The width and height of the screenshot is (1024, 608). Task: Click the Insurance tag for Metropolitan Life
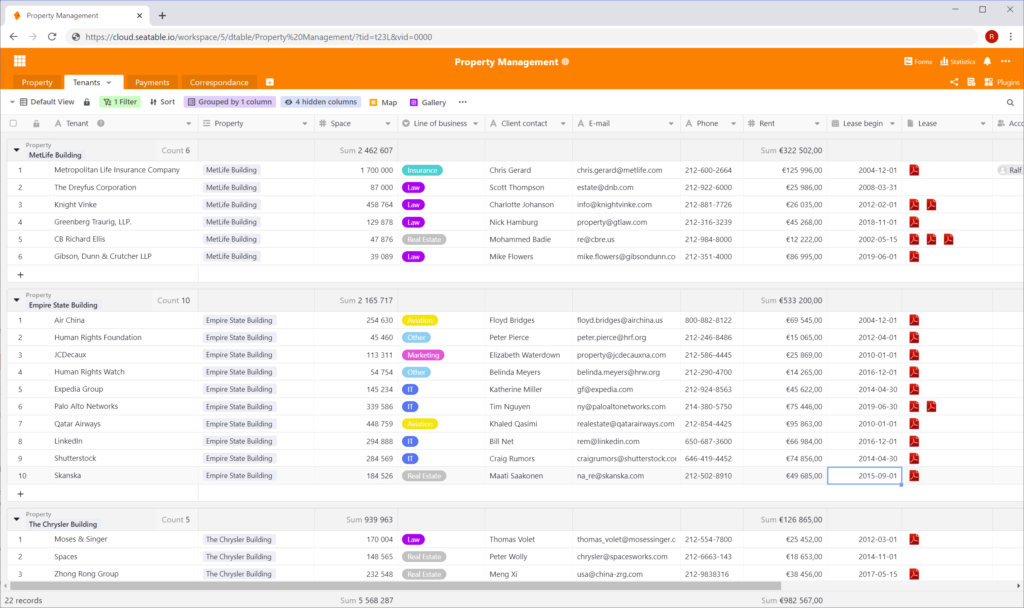tap(422, 170)
